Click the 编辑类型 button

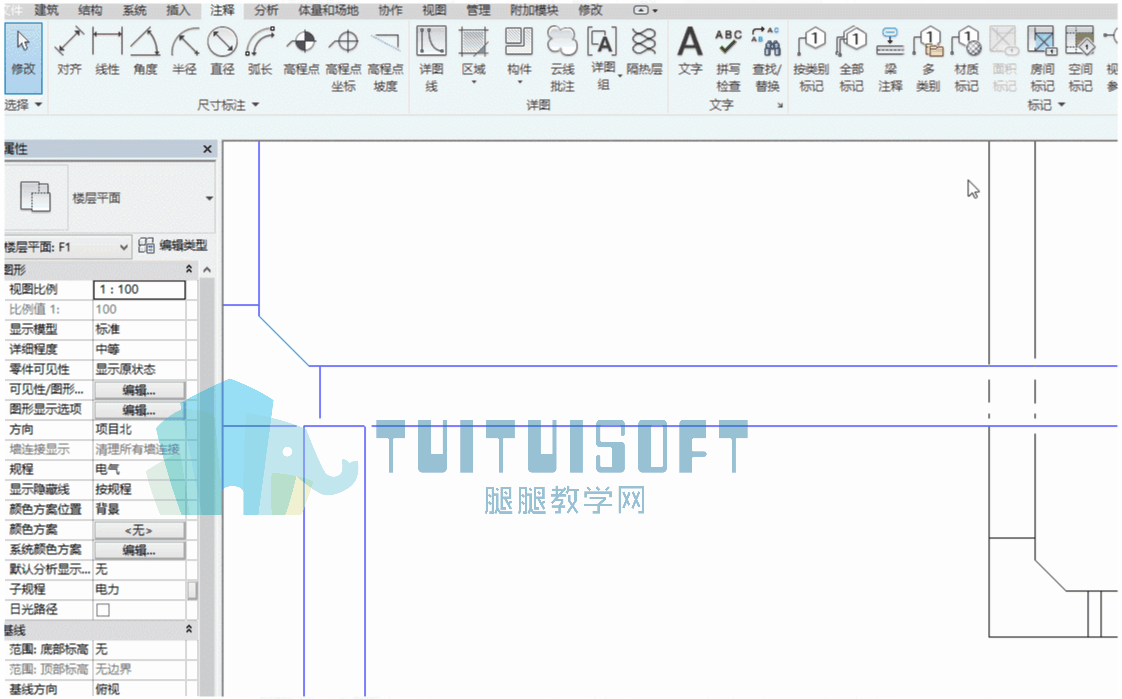[x=173, y=245]
